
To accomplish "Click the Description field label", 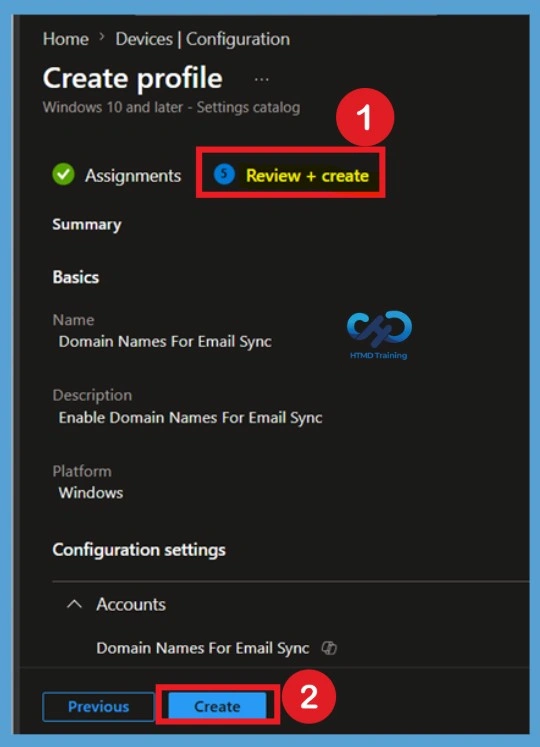I will 92,395.
